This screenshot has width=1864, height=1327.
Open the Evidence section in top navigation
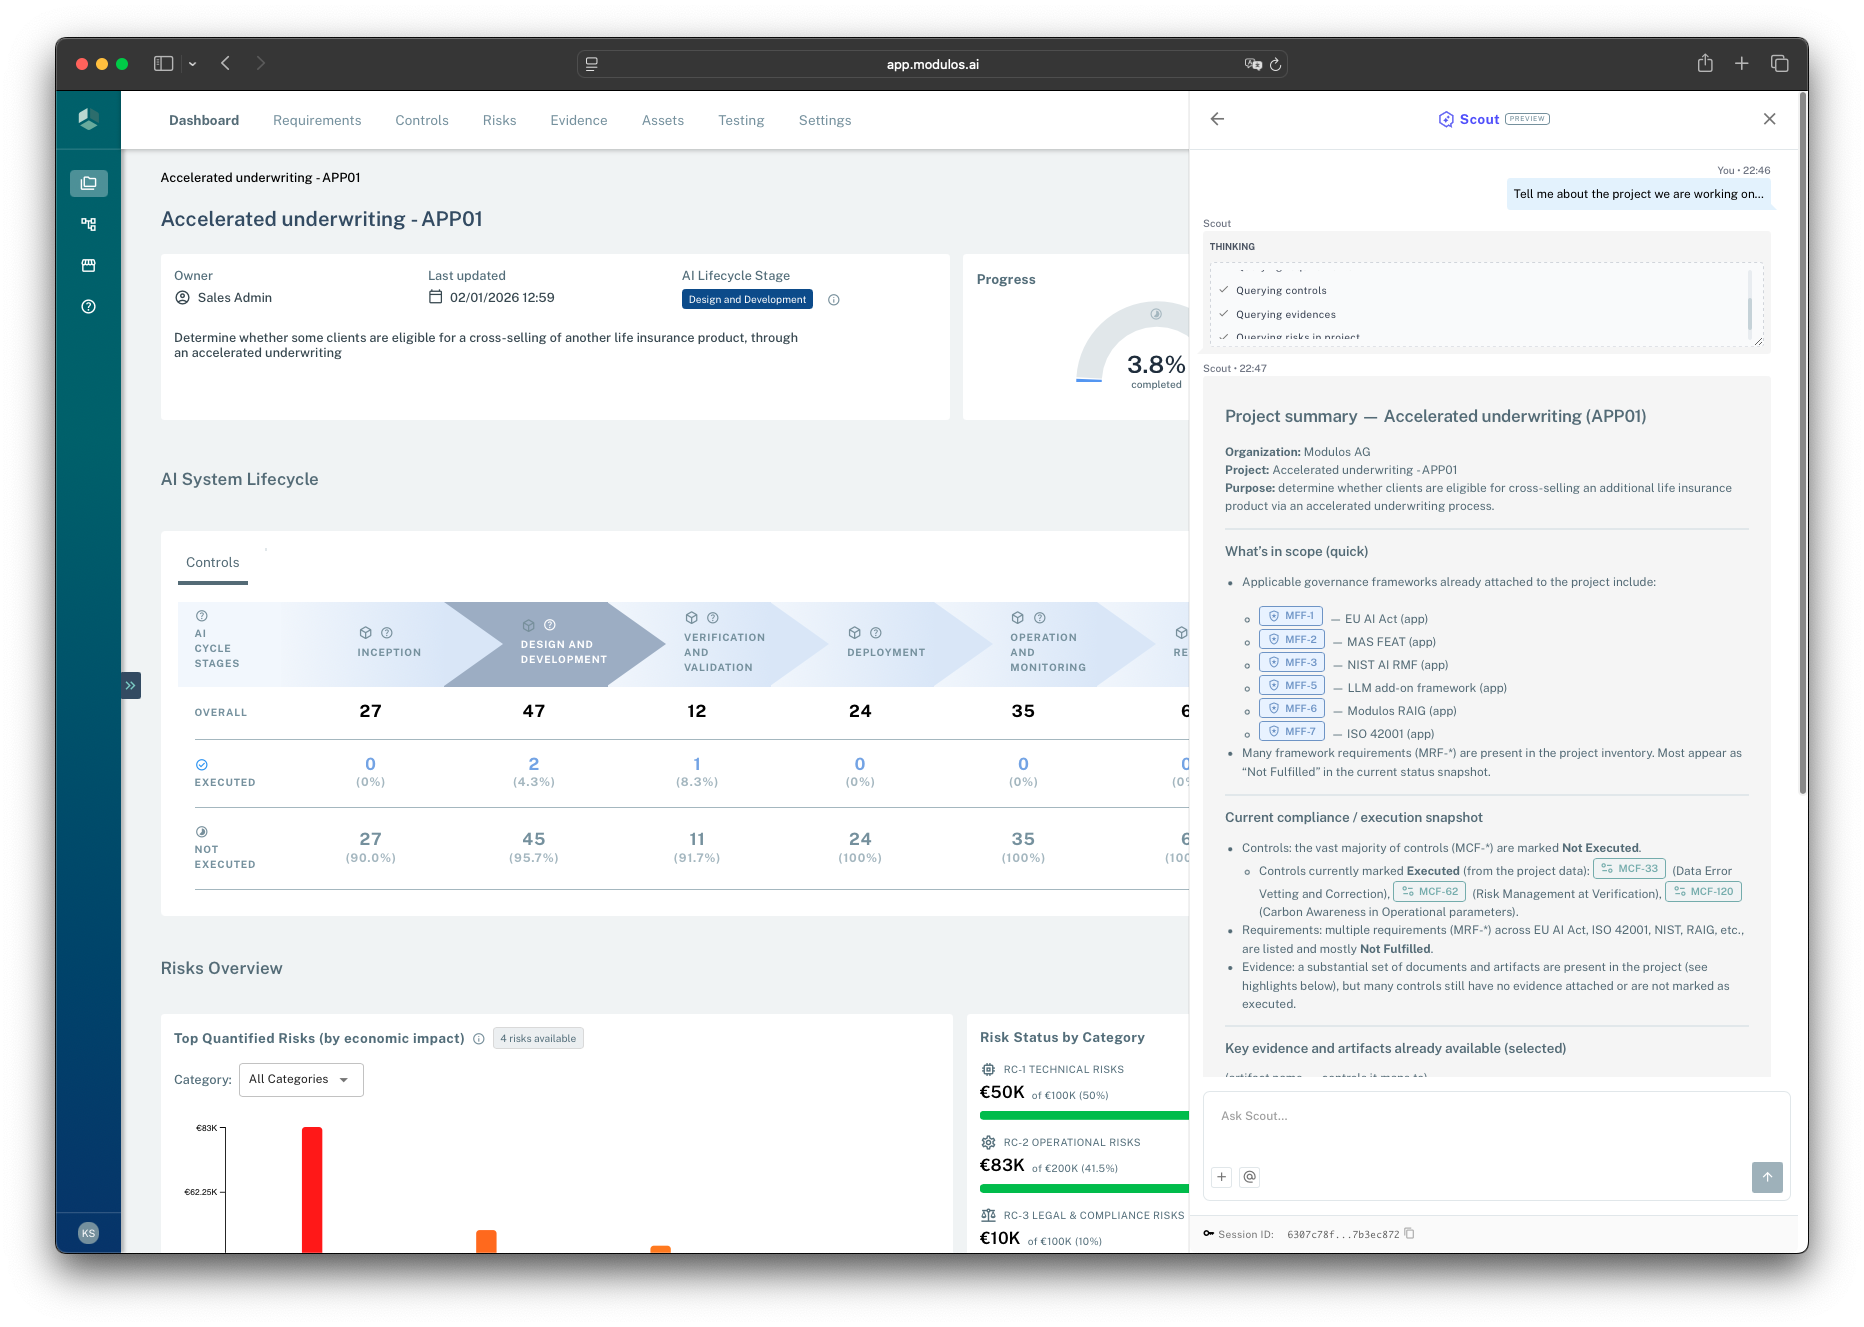(578, 120)
